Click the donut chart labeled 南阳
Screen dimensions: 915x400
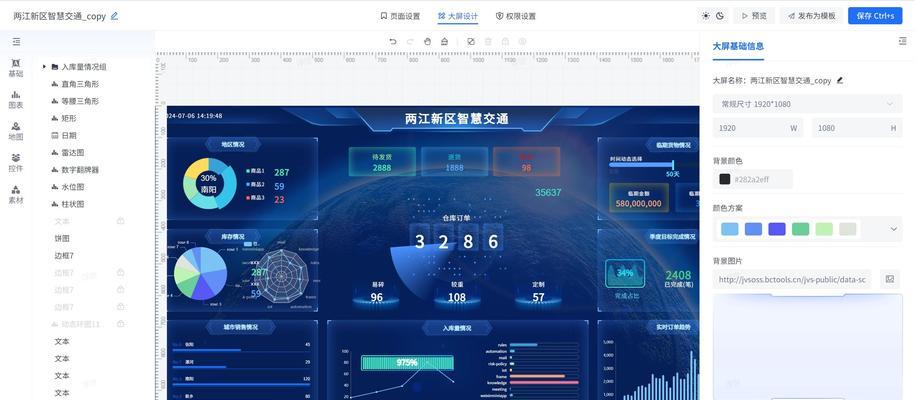[209, 183]
